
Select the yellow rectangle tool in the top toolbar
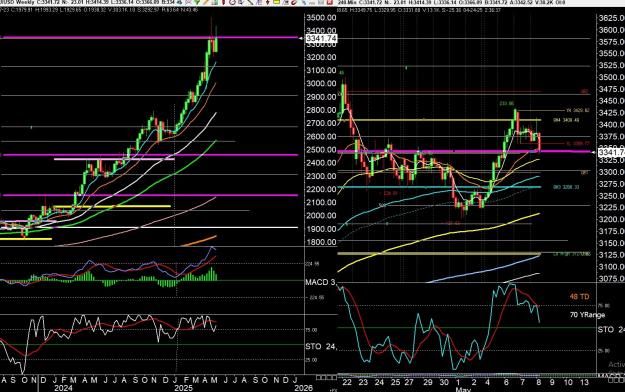[277, 2]
